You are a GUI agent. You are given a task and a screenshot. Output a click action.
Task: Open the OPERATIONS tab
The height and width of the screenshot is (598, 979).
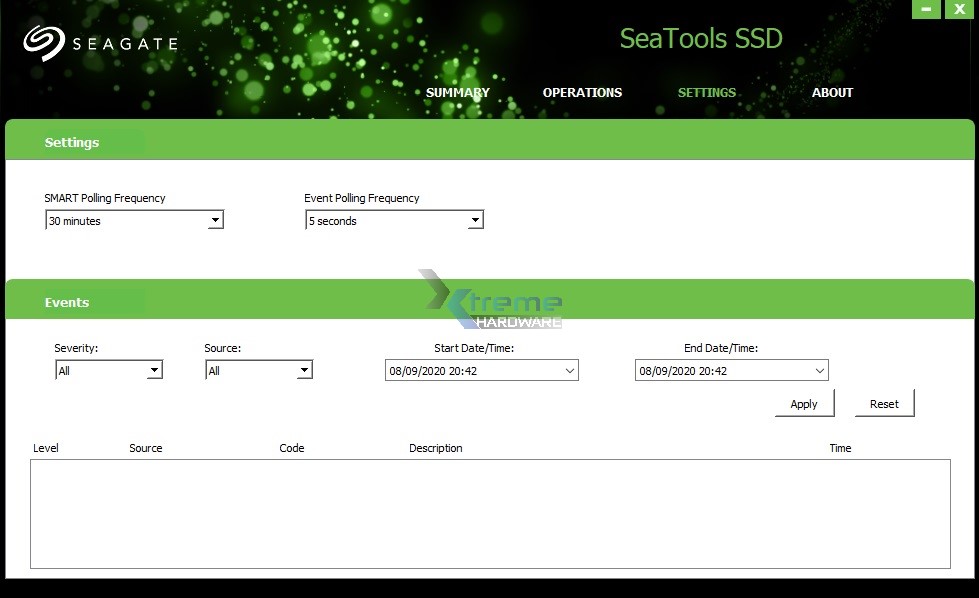[x=582, y=92]
